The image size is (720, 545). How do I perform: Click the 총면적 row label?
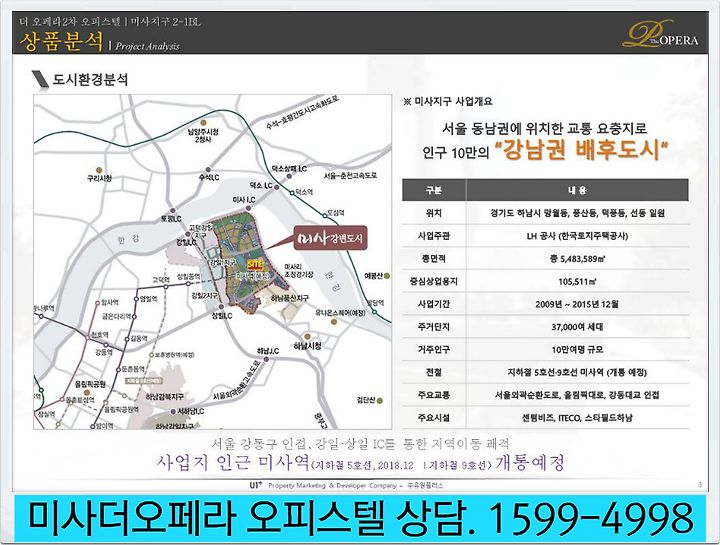tap(434, 258)
